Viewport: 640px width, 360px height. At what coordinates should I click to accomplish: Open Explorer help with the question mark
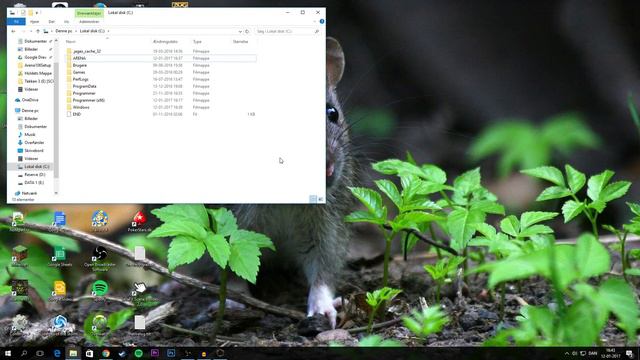(x=322, y=21)
